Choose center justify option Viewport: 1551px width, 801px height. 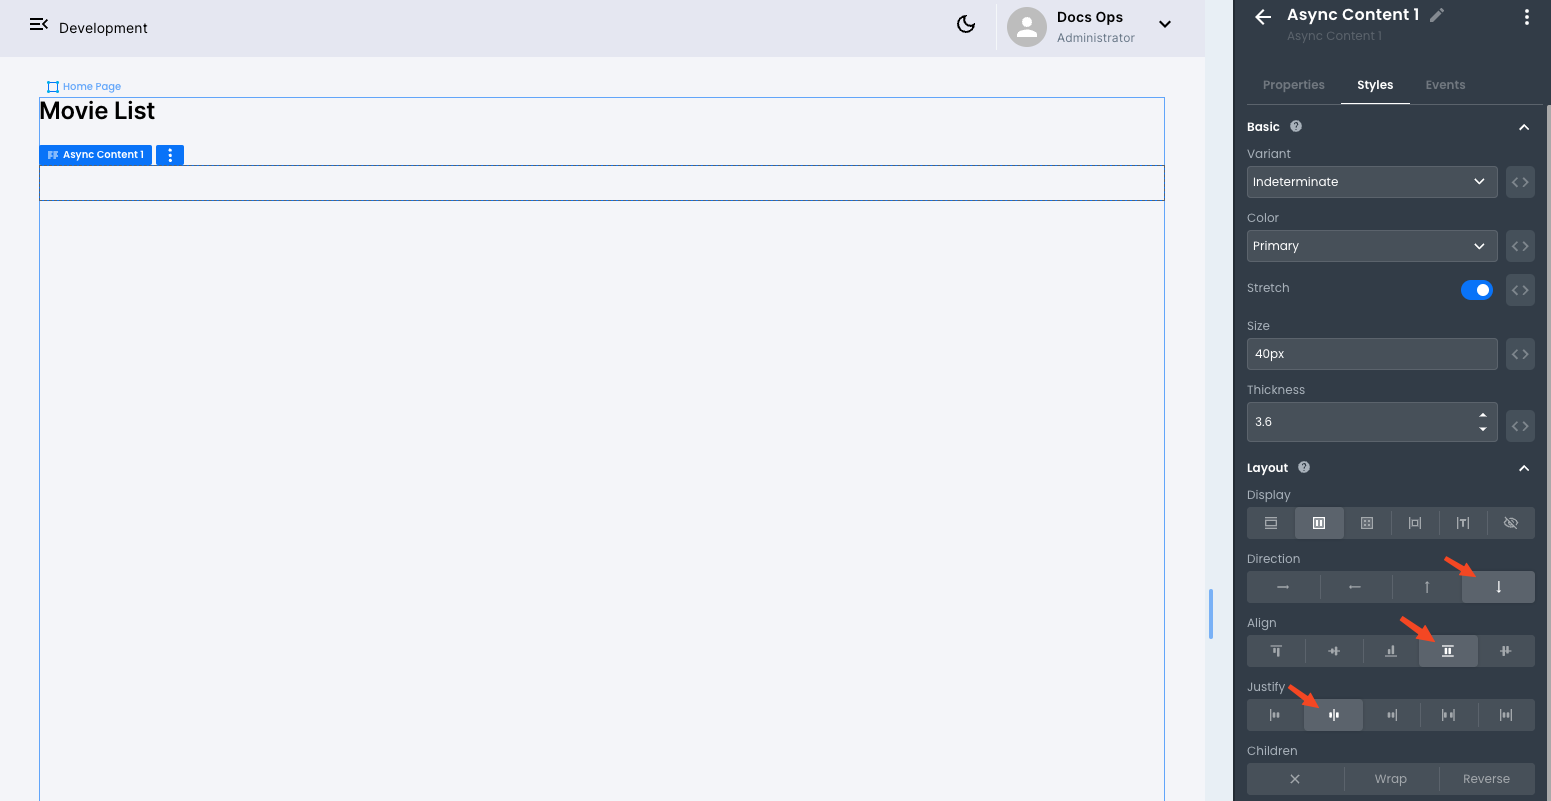pyautogui.click(x=1333, y=715)
